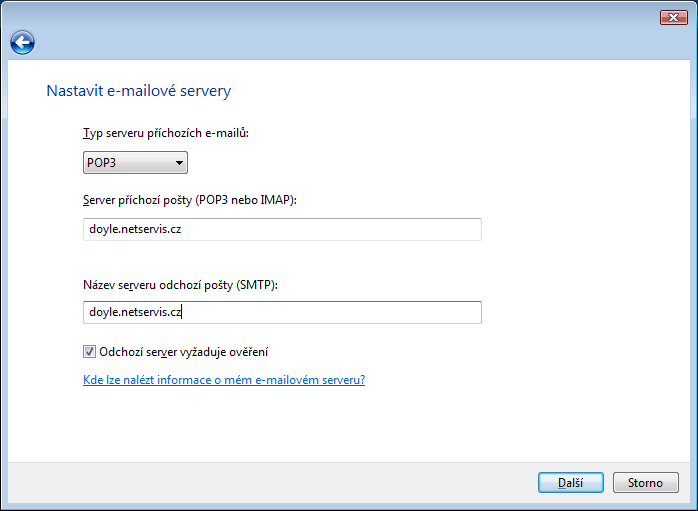Select the 'Nastavit e-mailové servery' heading
The height and width of the screenshot is (511, 698).
pyautogui.click(x=139, y=91)
